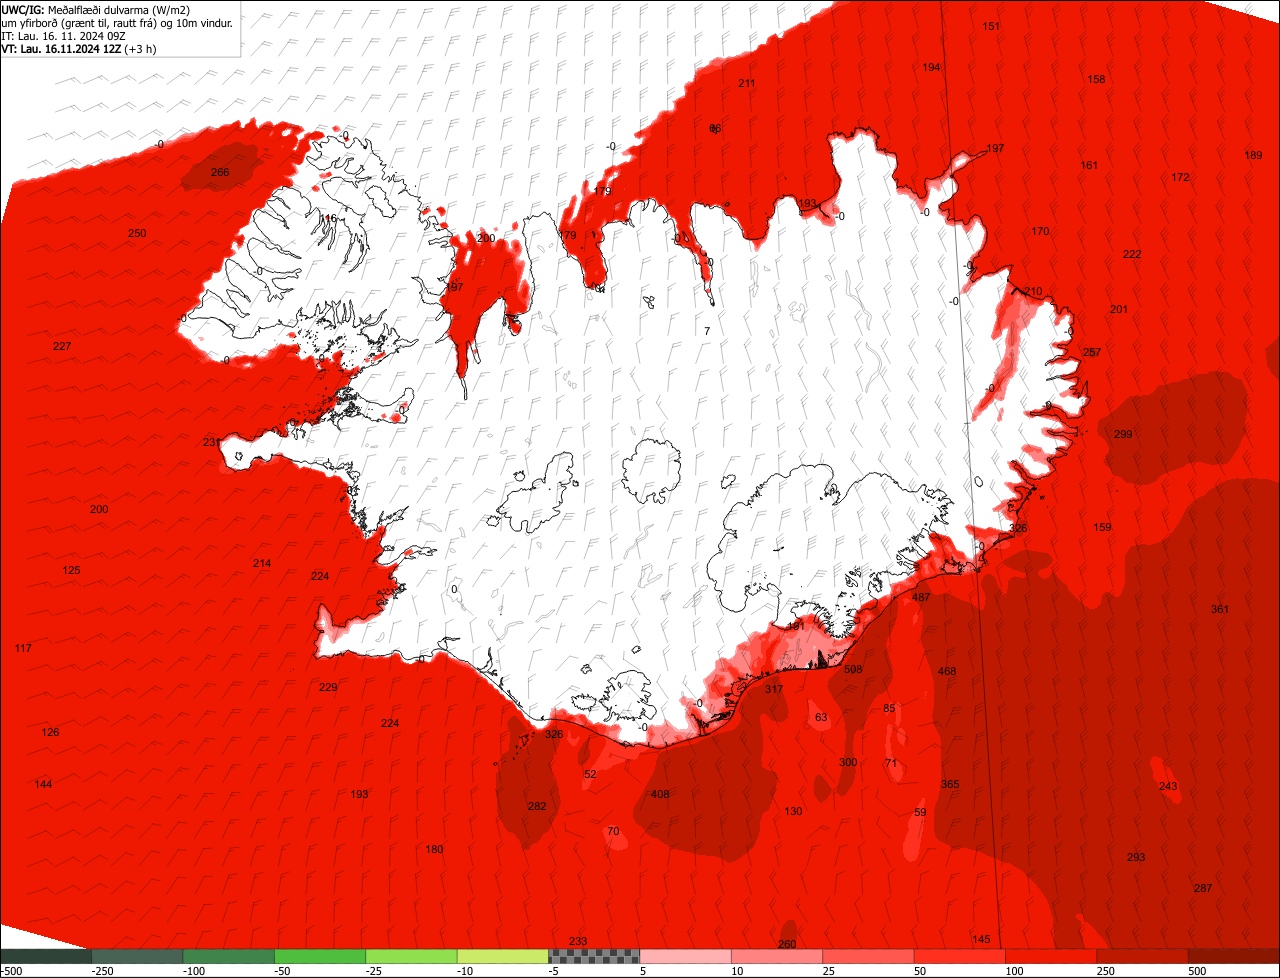Click the flux value 250 on the map
Image resolution: width=1280 pixels, height=978 pixels.
coord(137,233)
